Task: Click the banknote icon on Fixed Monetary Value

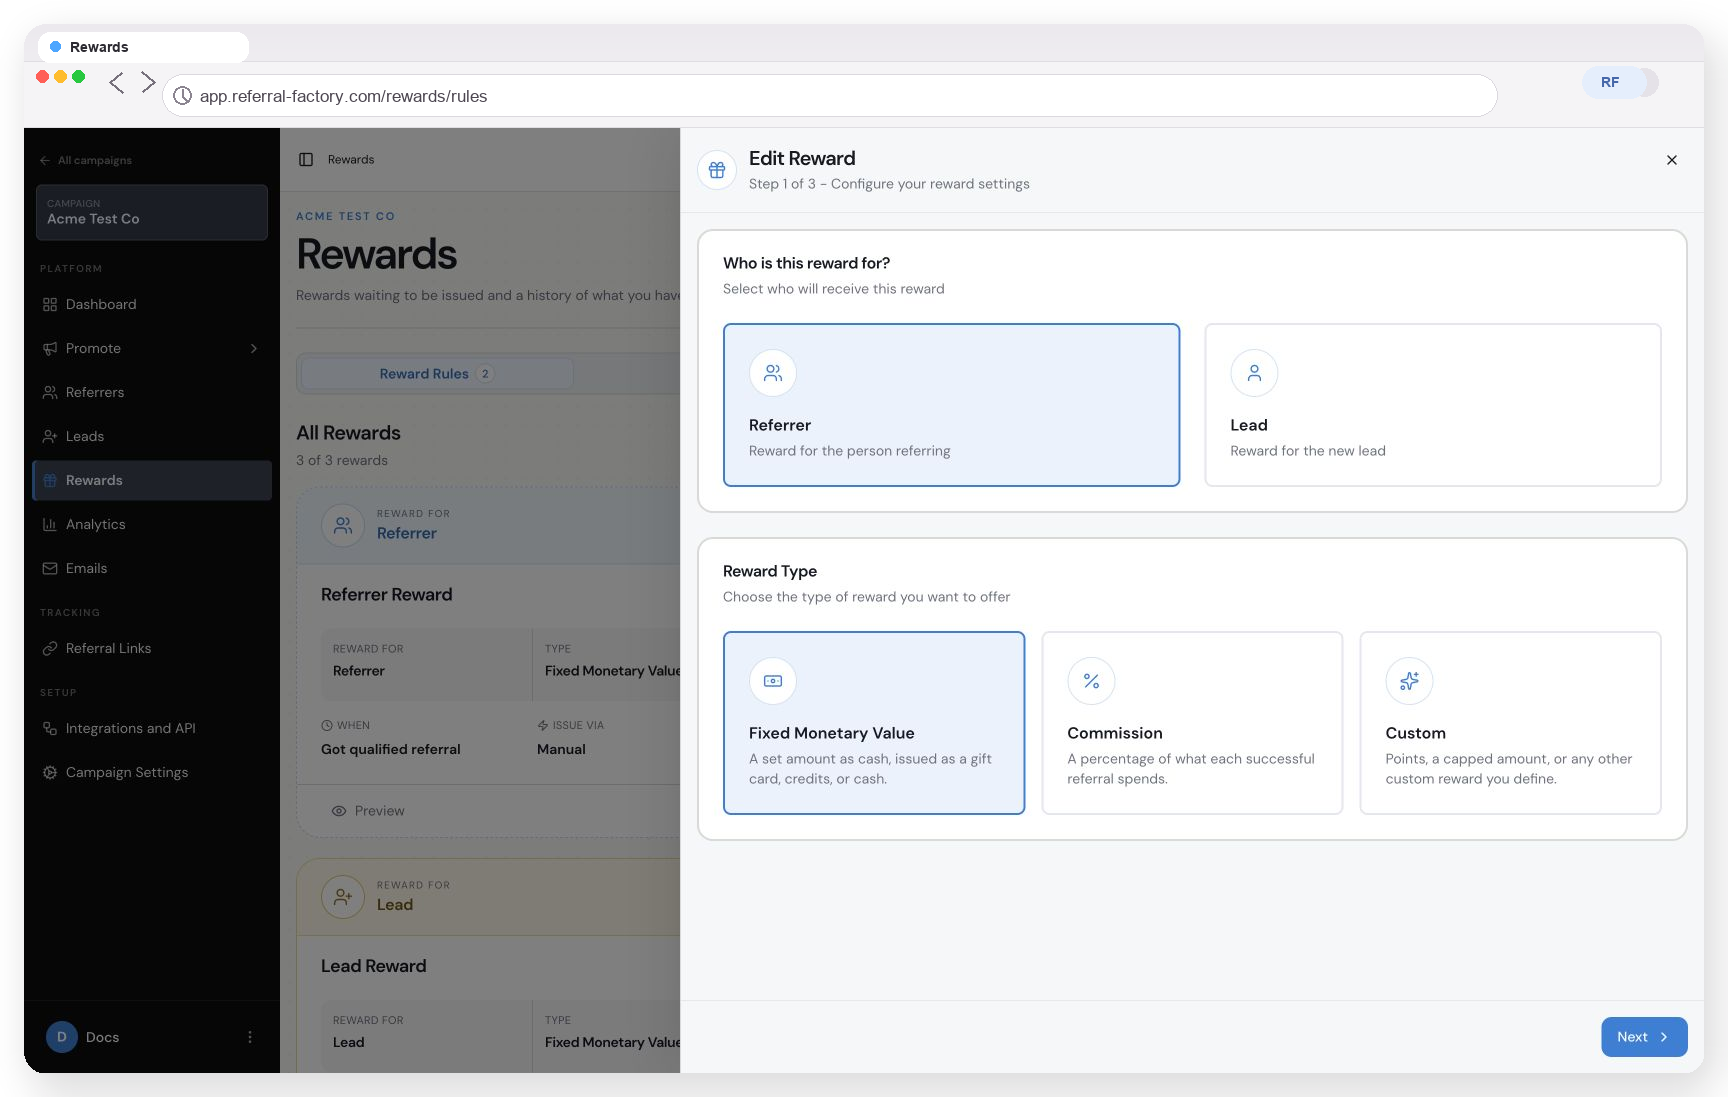Action: pos(773,681)
